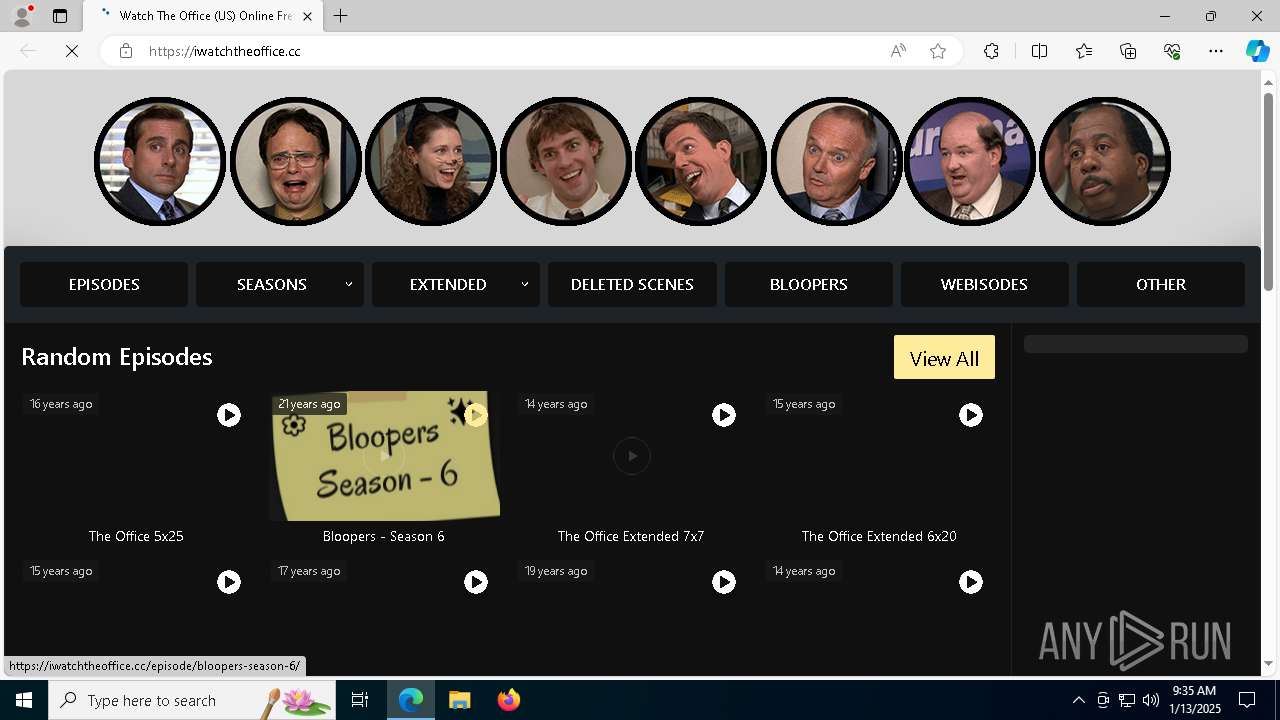Open the Favorites list icon

tap(1084, 51)
